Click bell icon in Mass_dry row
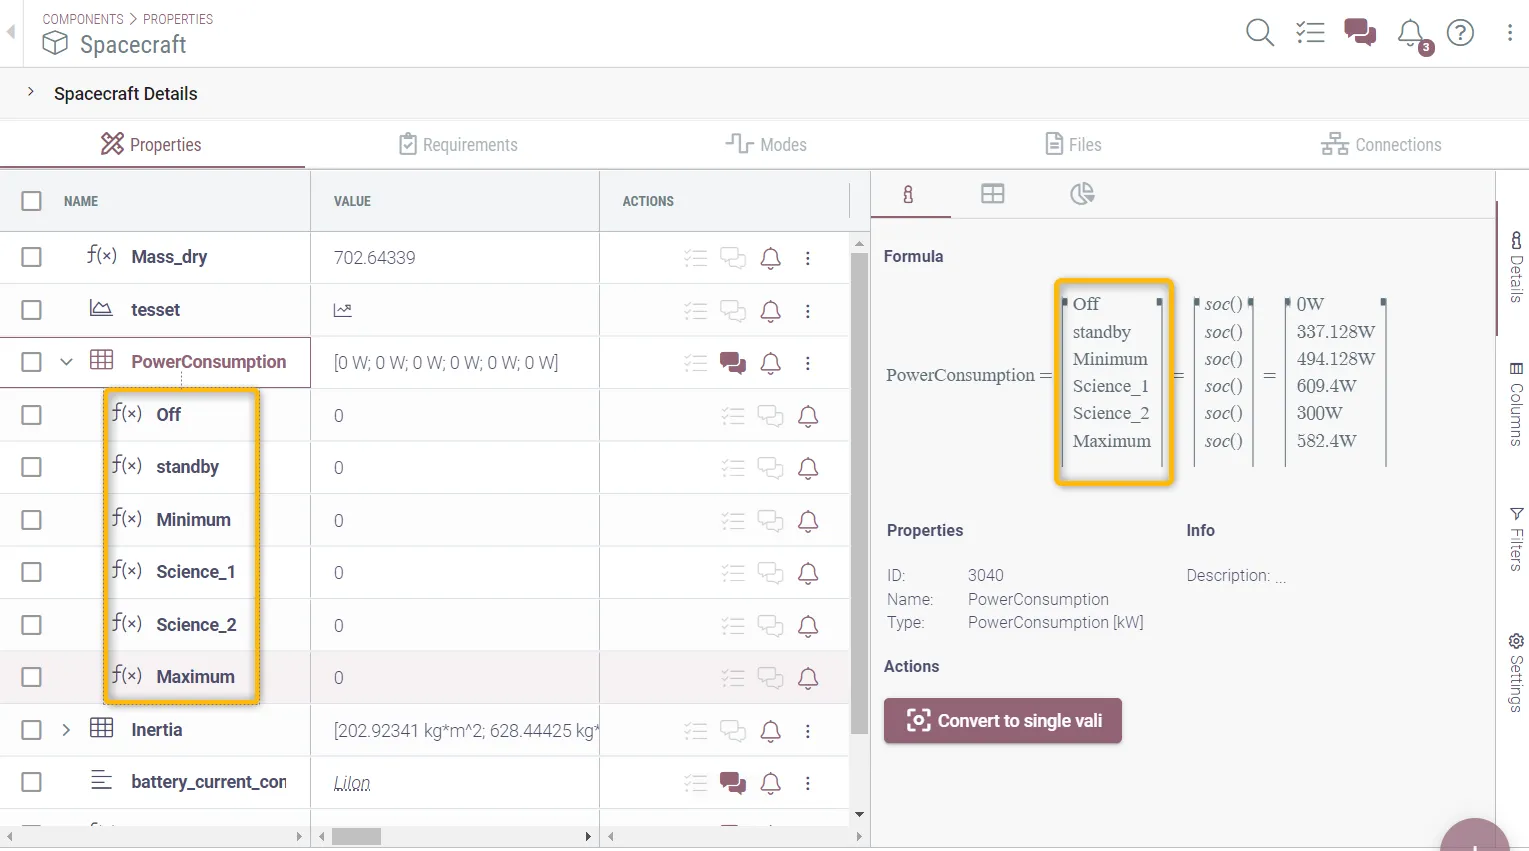 pos(770,258)
